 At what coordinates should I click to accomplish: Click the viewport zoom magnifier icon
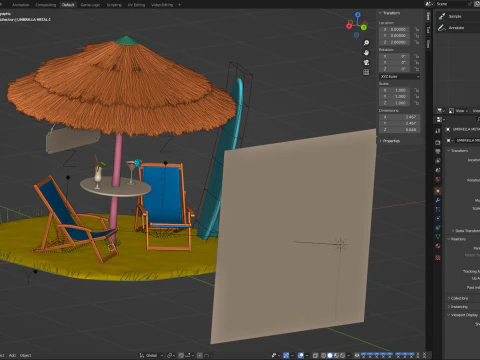click(366, 43)
